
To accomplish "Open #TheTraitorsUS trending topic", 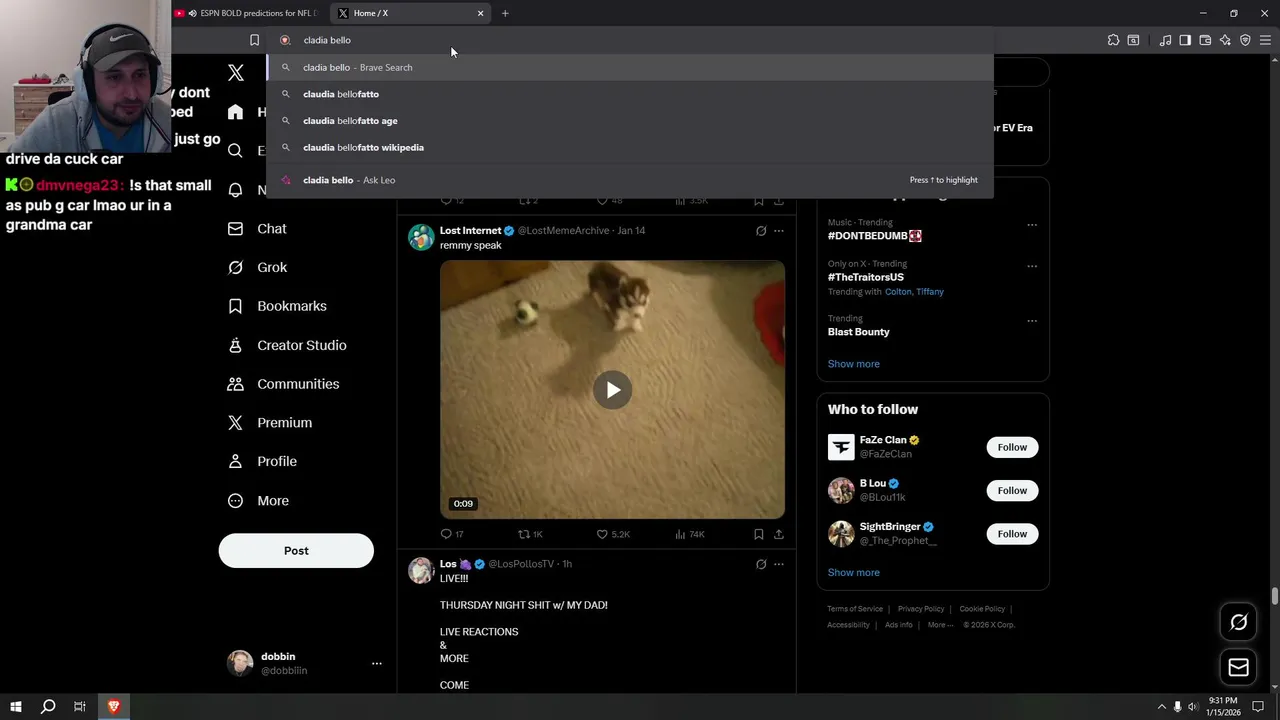I will click(865, 277).
